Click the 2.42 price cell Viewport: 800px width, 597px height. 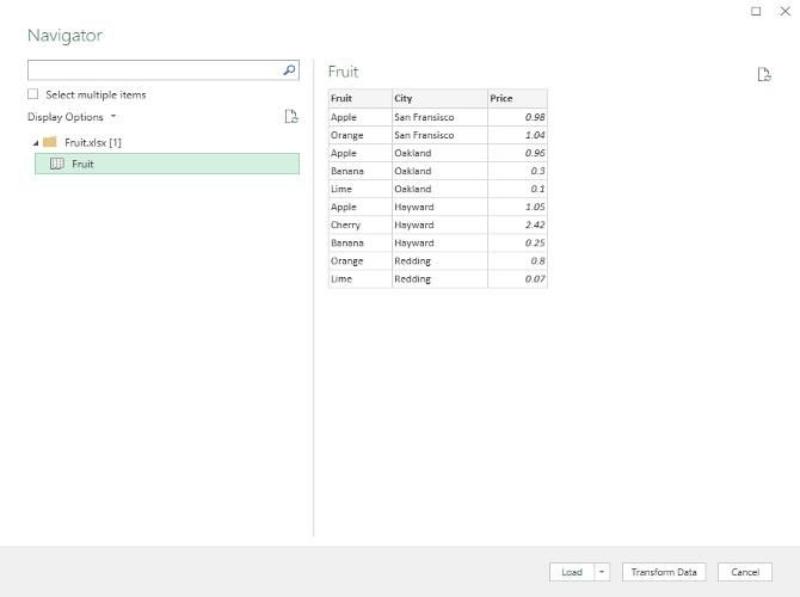tap(517, 225)
